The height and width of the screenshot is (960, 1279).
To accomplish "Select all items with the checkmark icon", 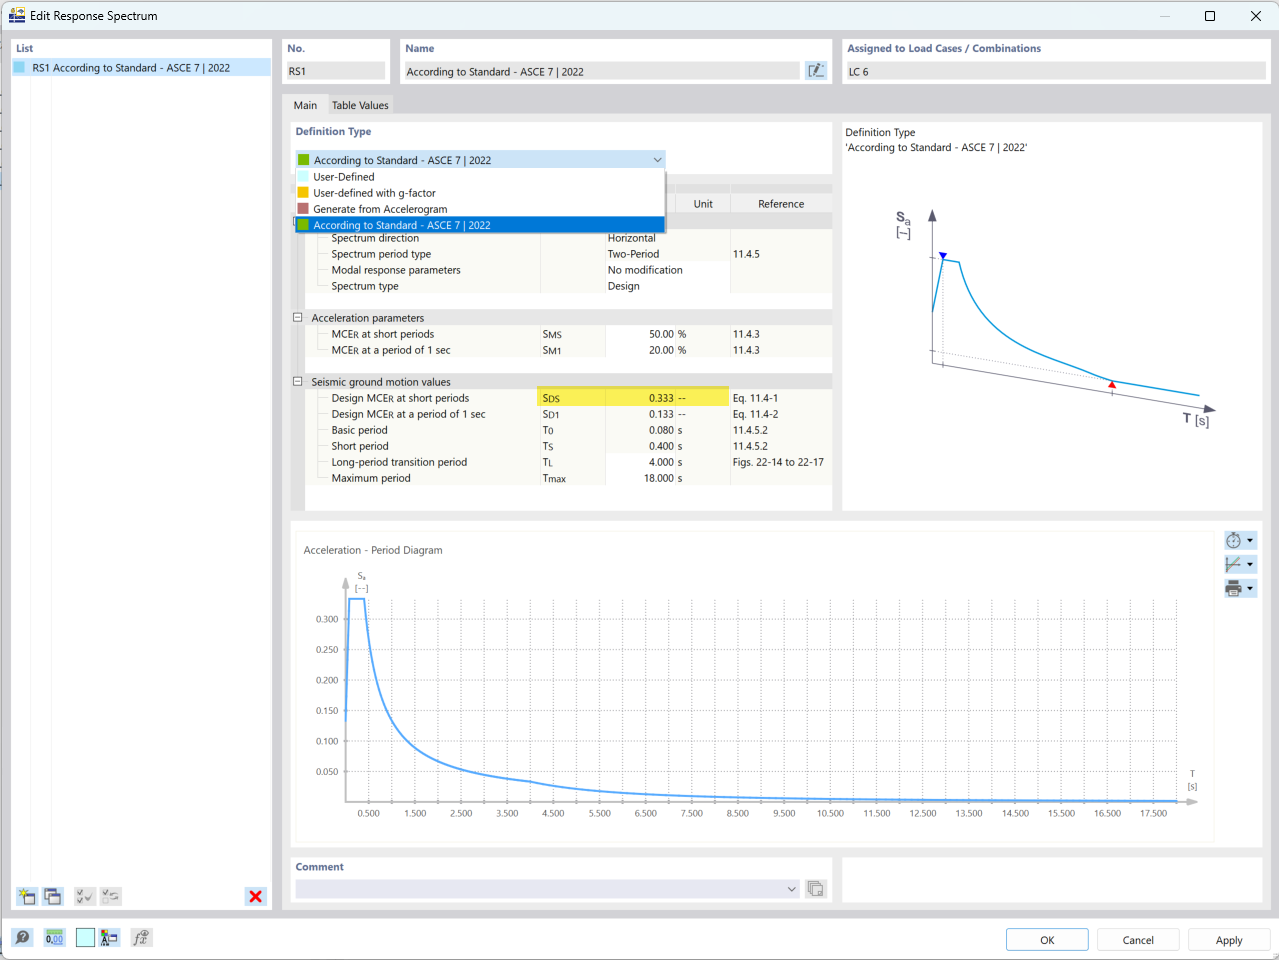I will pyautogui.click(x=83, y=896).
